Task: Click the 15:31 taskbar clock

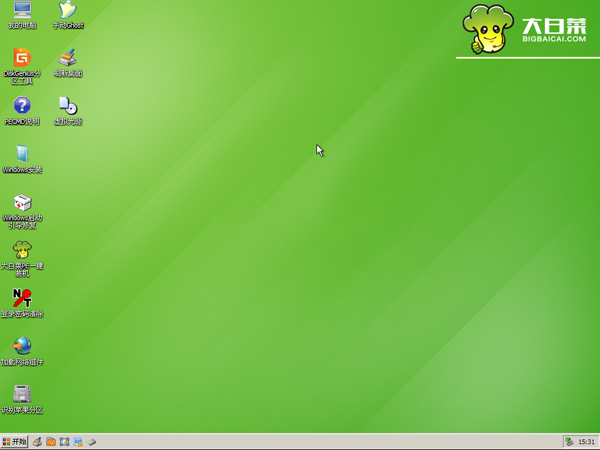Action: coord(586,442)
